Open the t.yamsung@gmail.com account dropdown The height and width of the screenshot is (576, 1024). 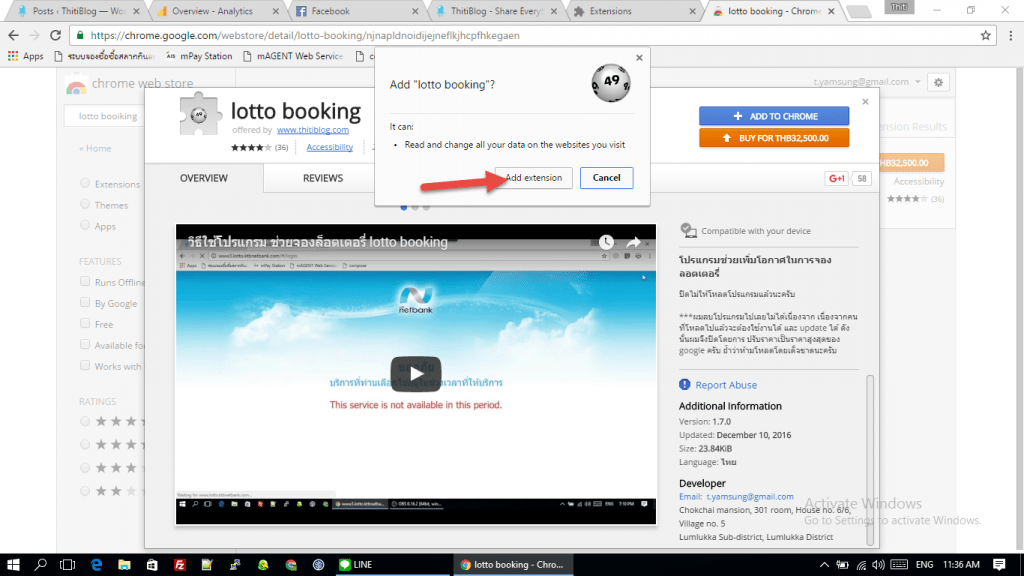point(868,82)
